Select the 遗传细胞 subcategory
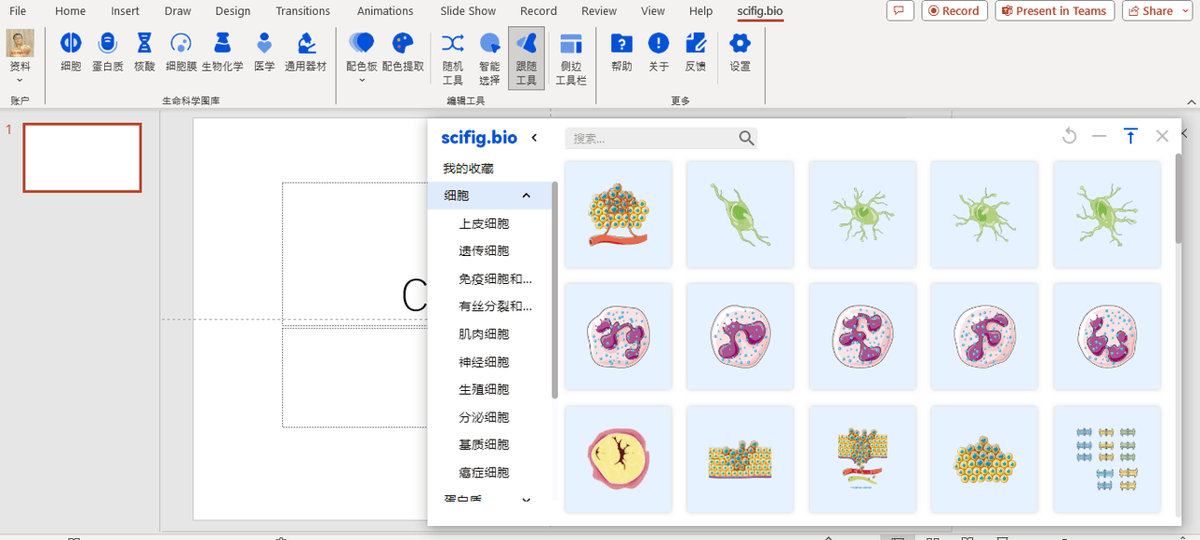Screen dimensions: 1200x540 [484, 251]
